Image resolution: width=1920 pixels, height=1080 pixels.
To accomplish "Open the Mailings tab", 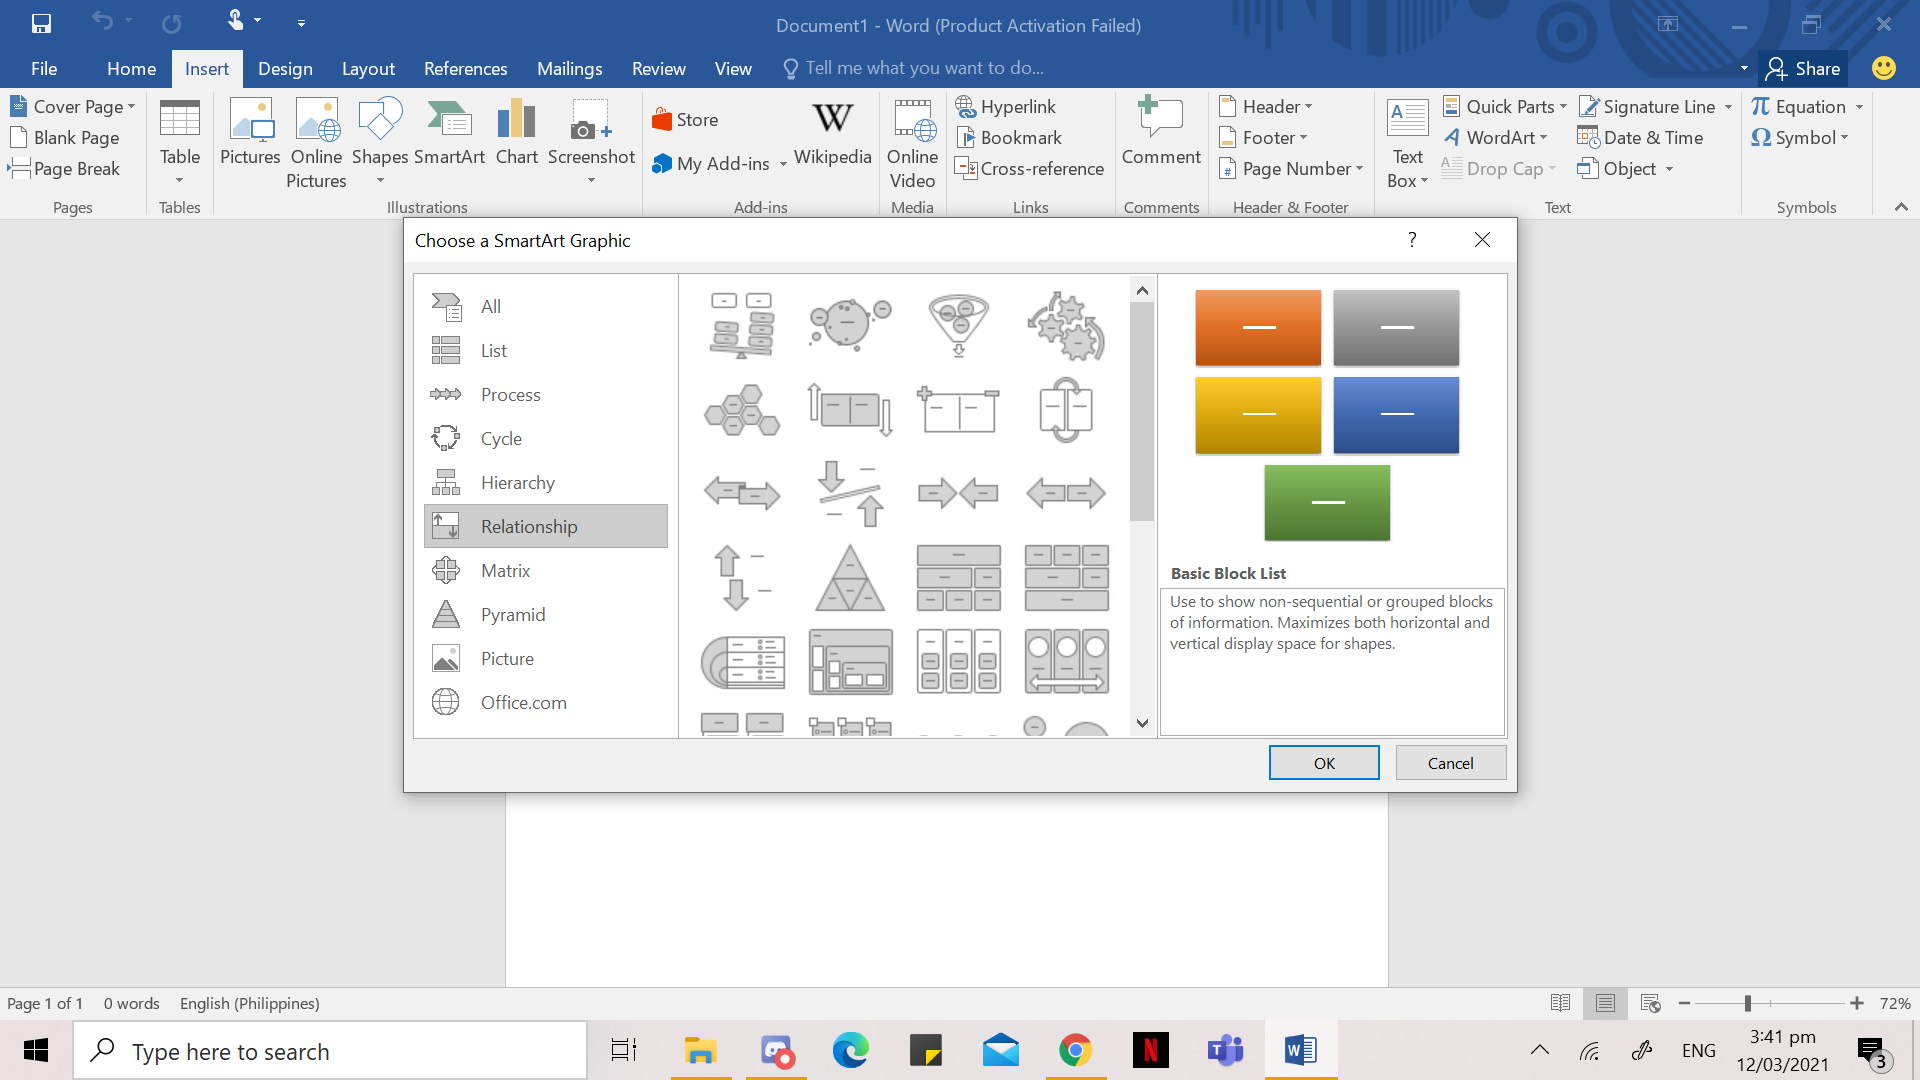I will (569, 68).
